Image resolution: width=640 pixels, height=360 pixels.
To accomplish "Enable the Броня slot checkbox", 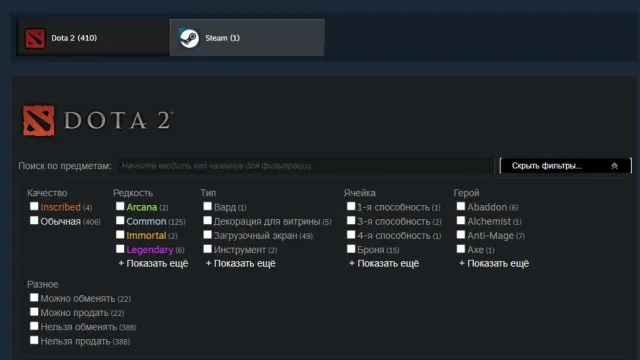I will point(351,249).
